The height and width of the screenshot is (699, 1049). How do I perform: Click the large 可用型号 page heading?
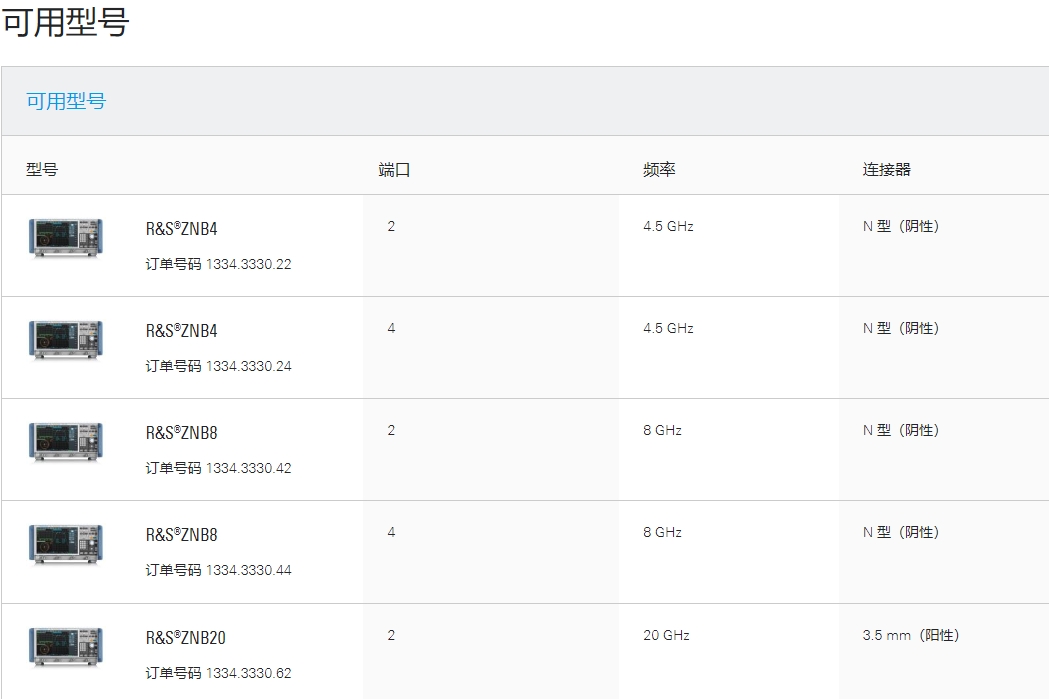point(66,20)
